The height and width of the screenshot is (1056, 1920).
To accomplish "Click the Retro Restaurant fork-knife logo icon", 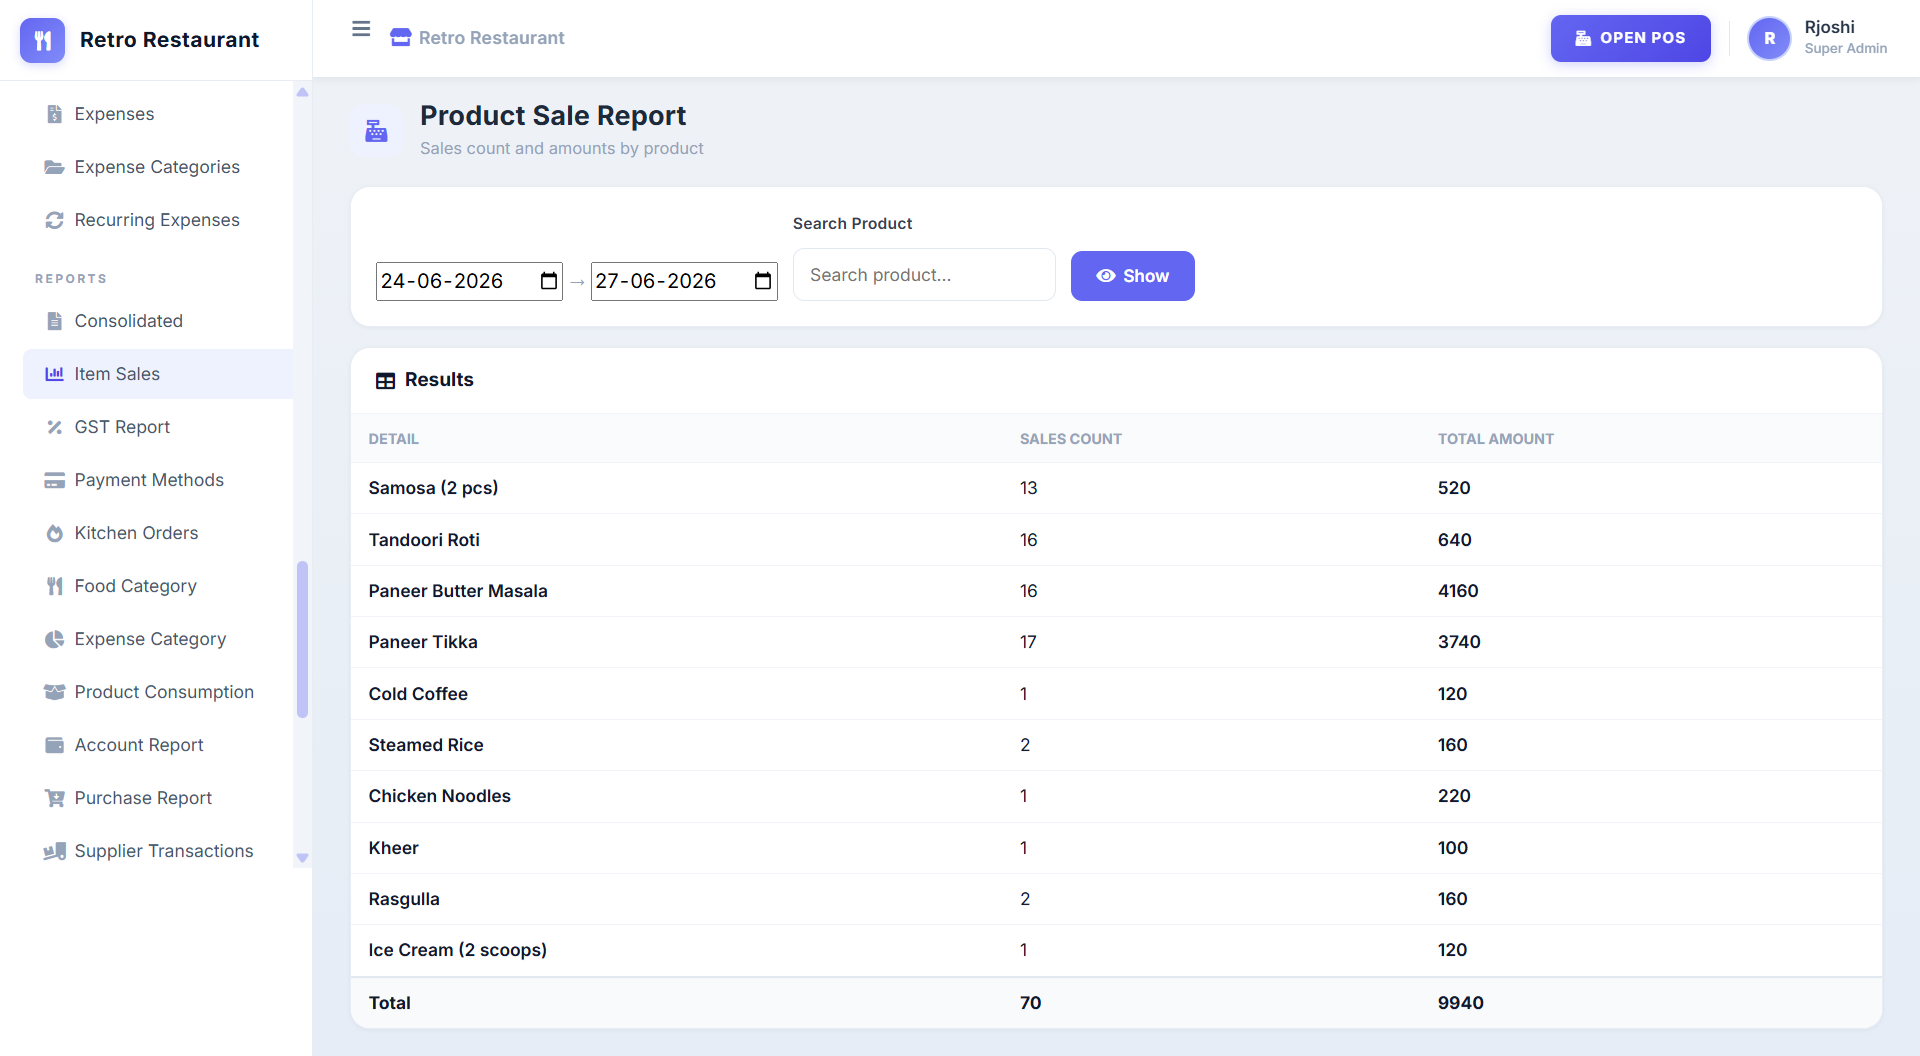I will click(42, 40).
